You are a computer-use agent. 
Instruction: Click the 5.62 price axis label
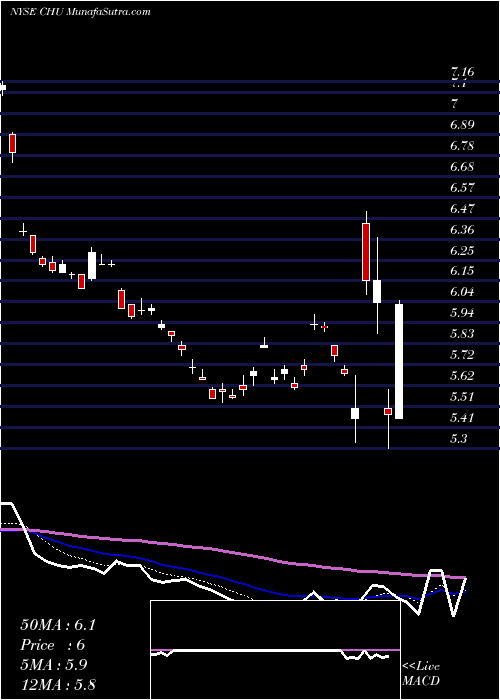tap(462, 375)
